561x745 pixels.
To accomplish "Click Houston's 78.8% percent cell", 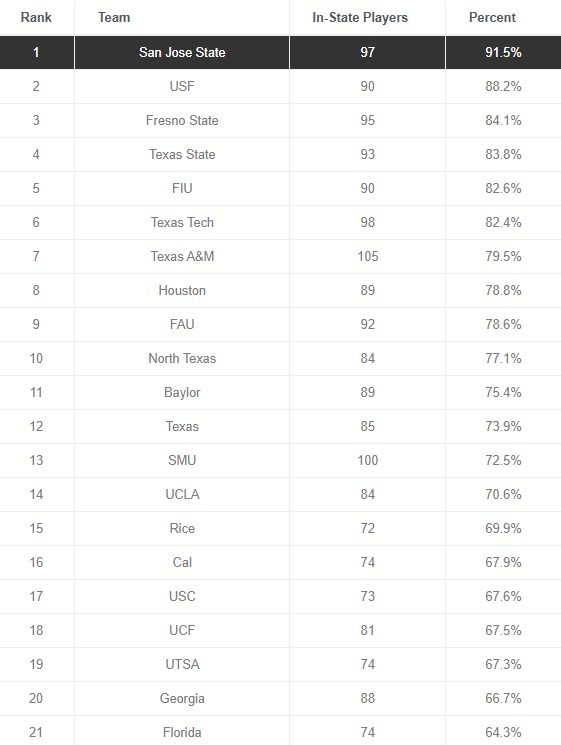I will 503,290.
